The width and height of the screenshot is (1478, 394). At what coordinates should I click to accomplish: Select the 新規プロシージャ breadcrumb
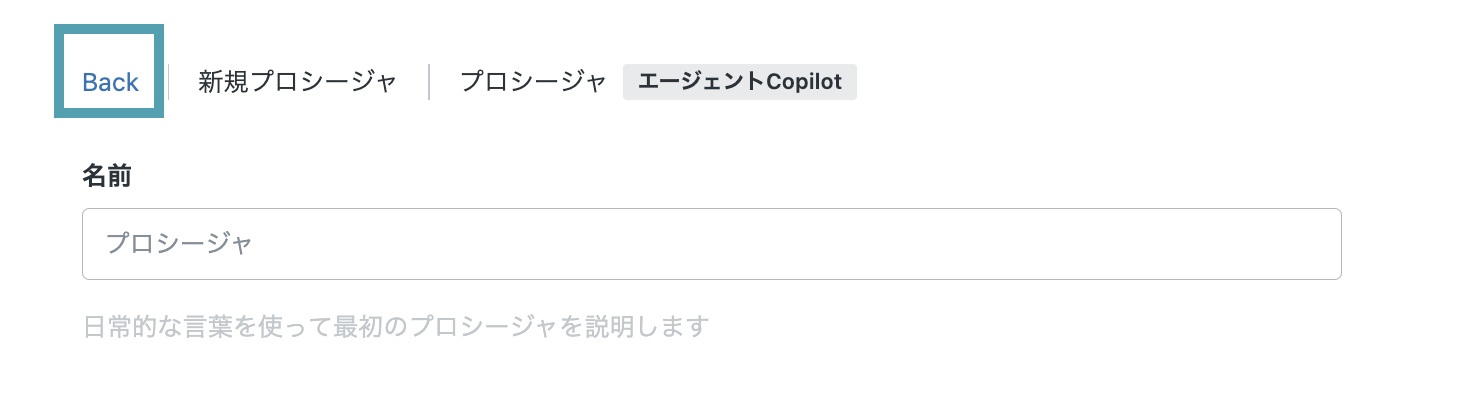coord(298,82)
